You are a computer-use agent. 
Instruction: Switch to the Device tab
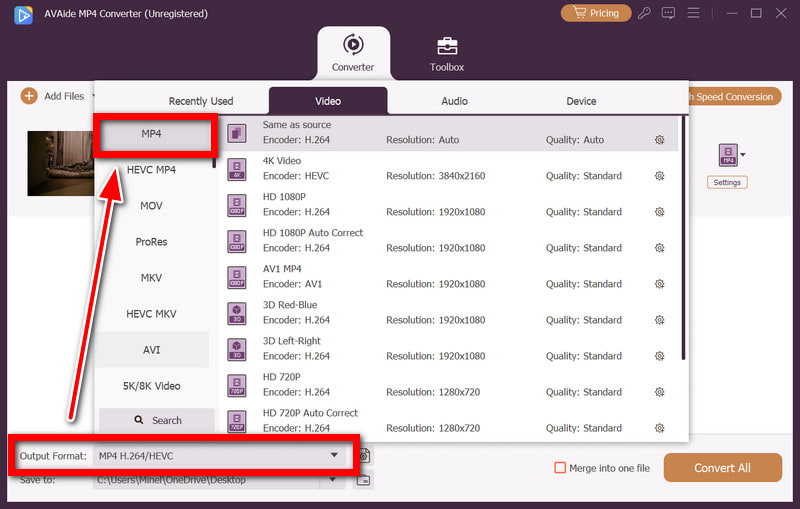(581, 101)
